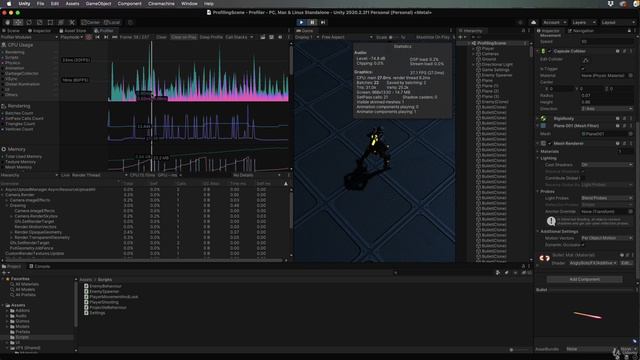
Task: Collapse Additional Settings section
Action: (538, 231)
